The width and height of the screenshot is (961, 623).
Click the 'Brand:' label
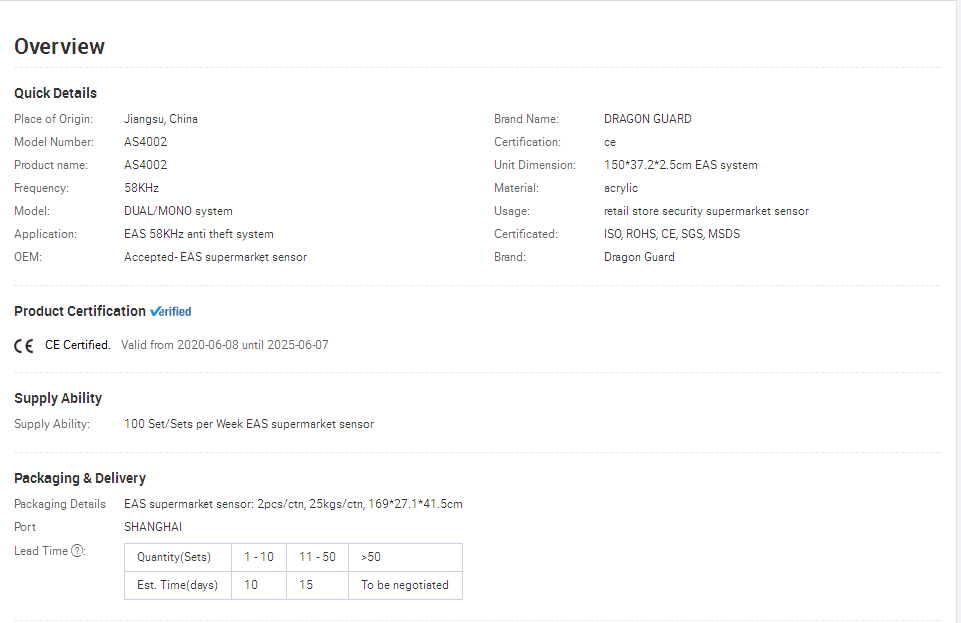(x=510, y=257)
